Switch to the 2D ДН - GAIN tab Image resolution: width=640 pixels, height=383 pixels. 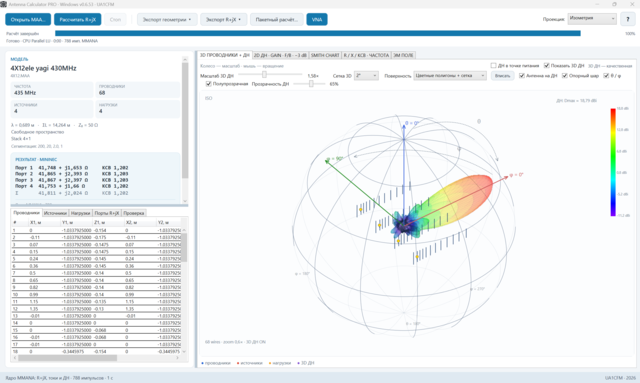(x=280, y=55)
